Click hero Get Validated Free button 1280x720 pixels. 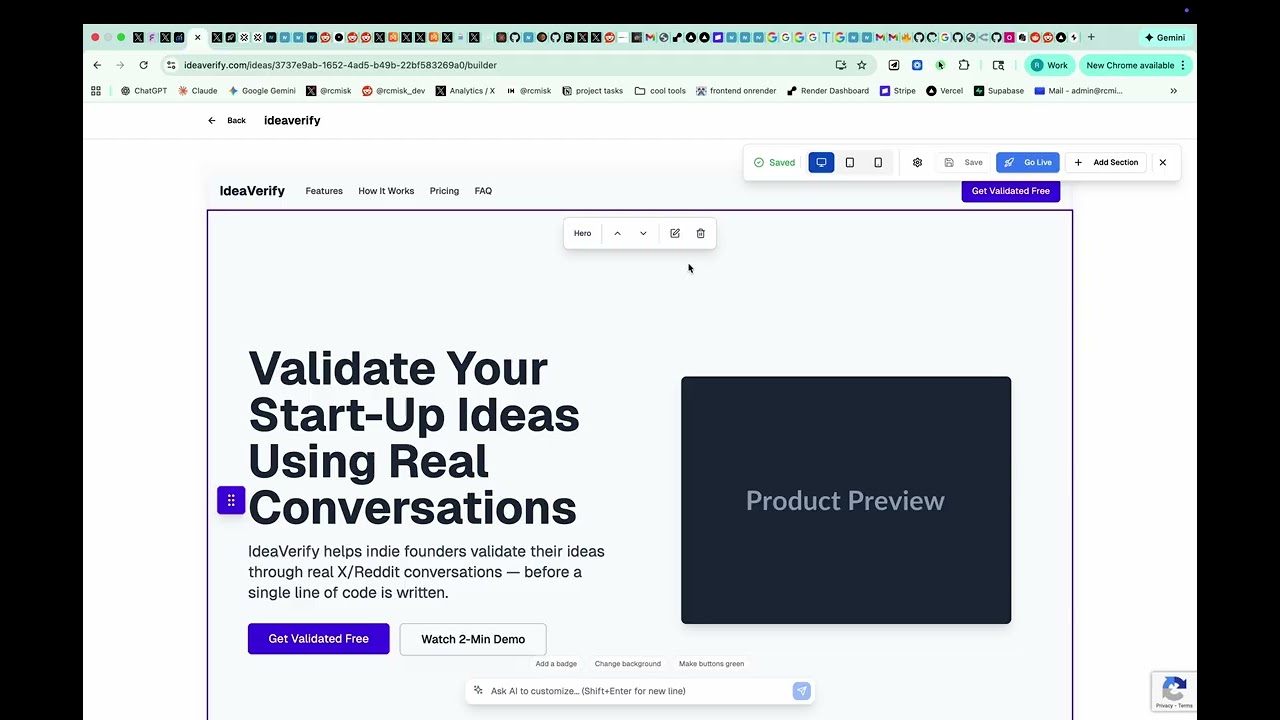coord(319,639)
